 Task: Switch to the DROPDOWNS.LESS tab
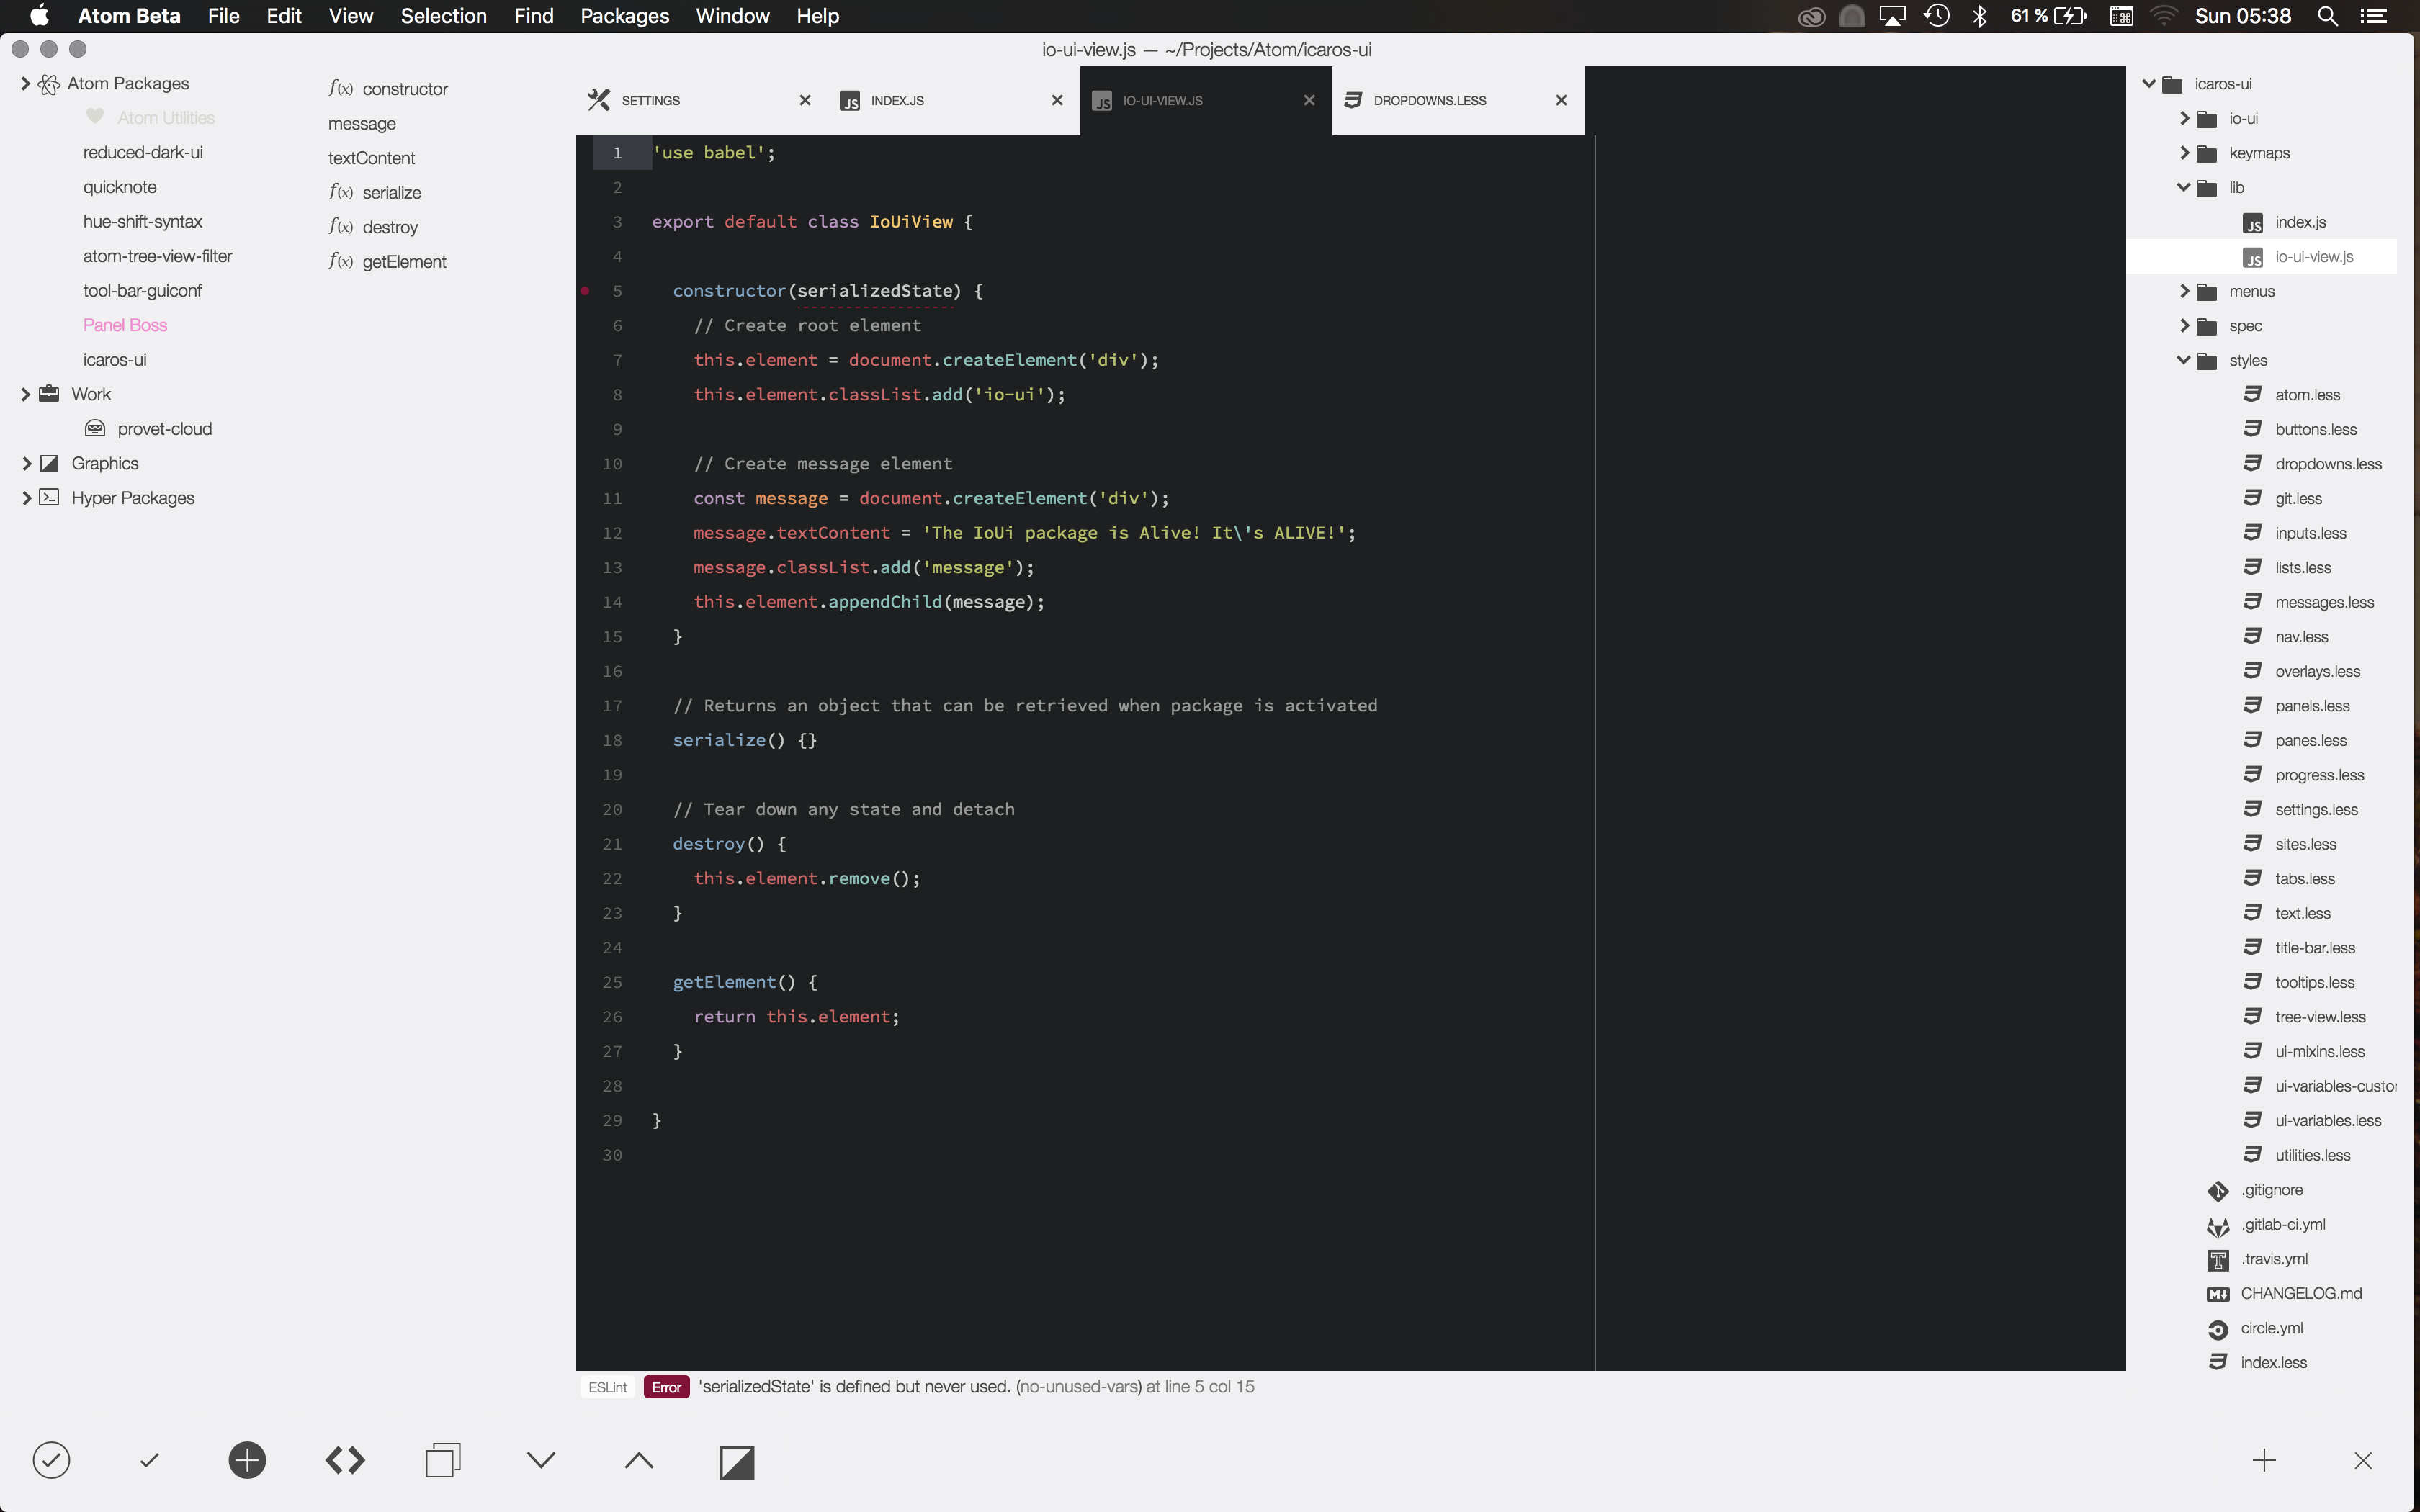click(1429, 100)
